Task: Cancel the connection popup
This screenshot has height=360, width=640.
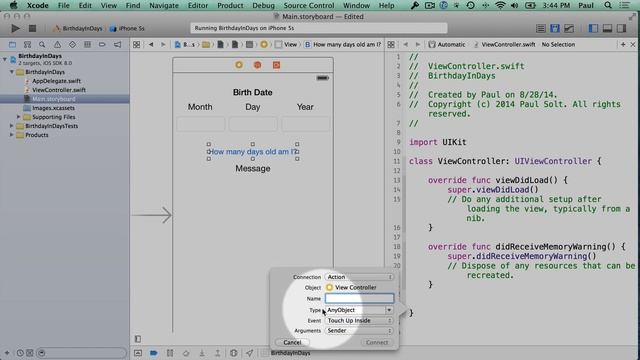Action: click(x=292, y=342)
